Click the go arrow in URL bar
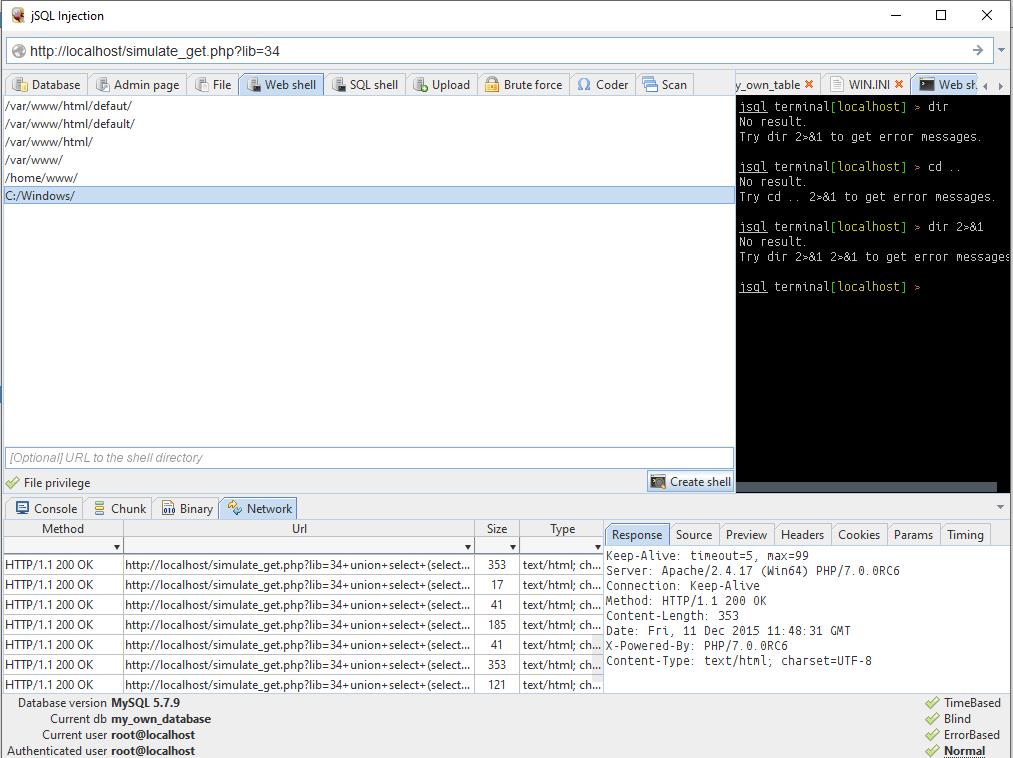1013x758 pixels. click(977, 50)
